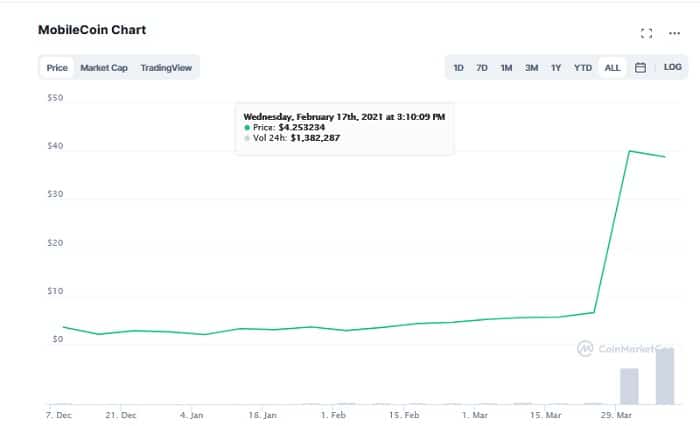Select the 1D time range
Screen dimensions: 700x426
click(x=458, y=68)
